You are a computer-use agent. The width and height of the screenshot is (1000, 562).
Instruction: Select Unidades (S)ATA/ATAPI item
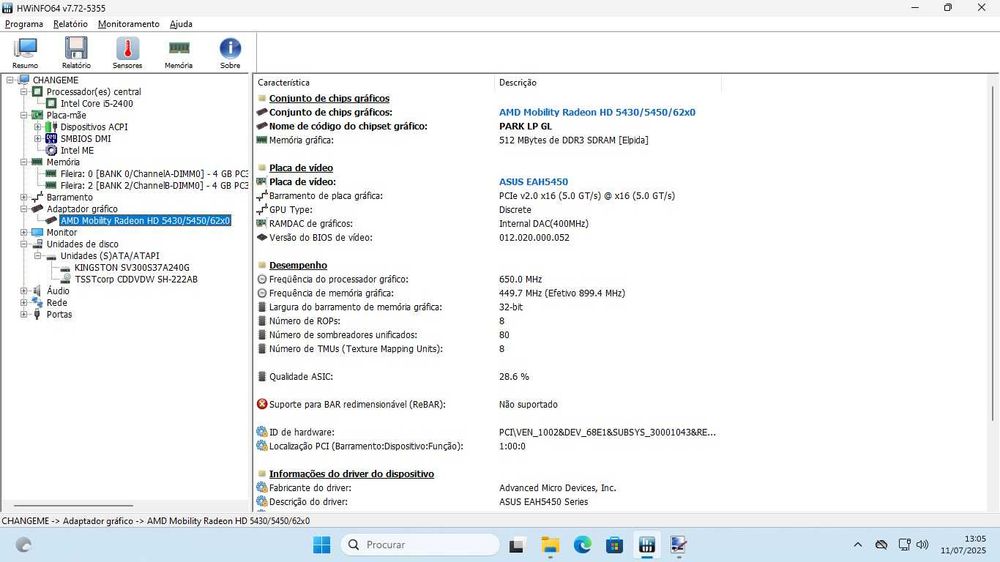click(x=109, y=256)
